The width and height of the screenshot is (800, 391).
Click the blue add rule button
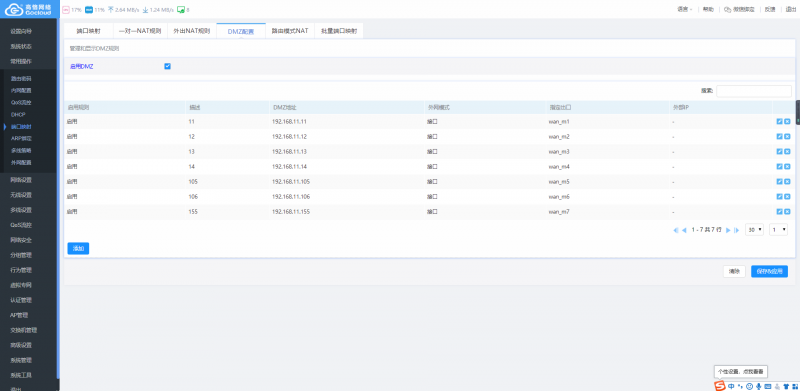point(78,249)
